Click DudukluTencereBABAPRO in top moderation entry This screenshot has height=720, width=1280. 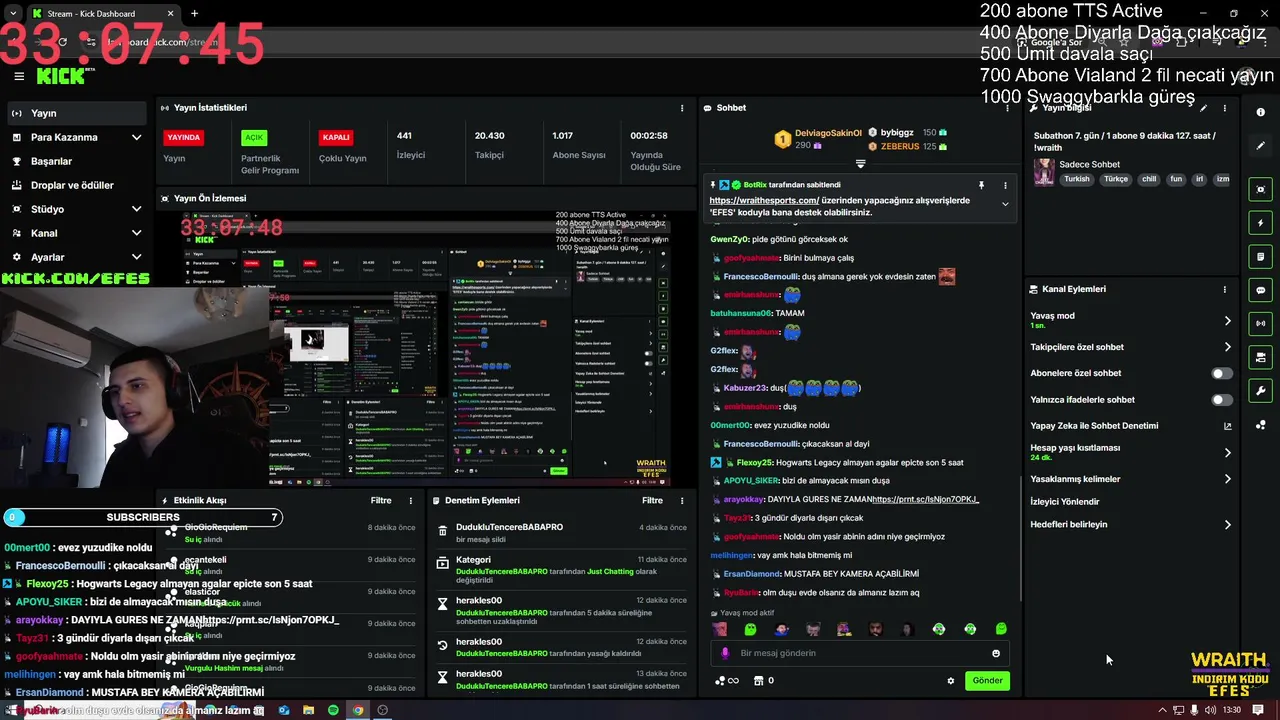pos(509,527)
